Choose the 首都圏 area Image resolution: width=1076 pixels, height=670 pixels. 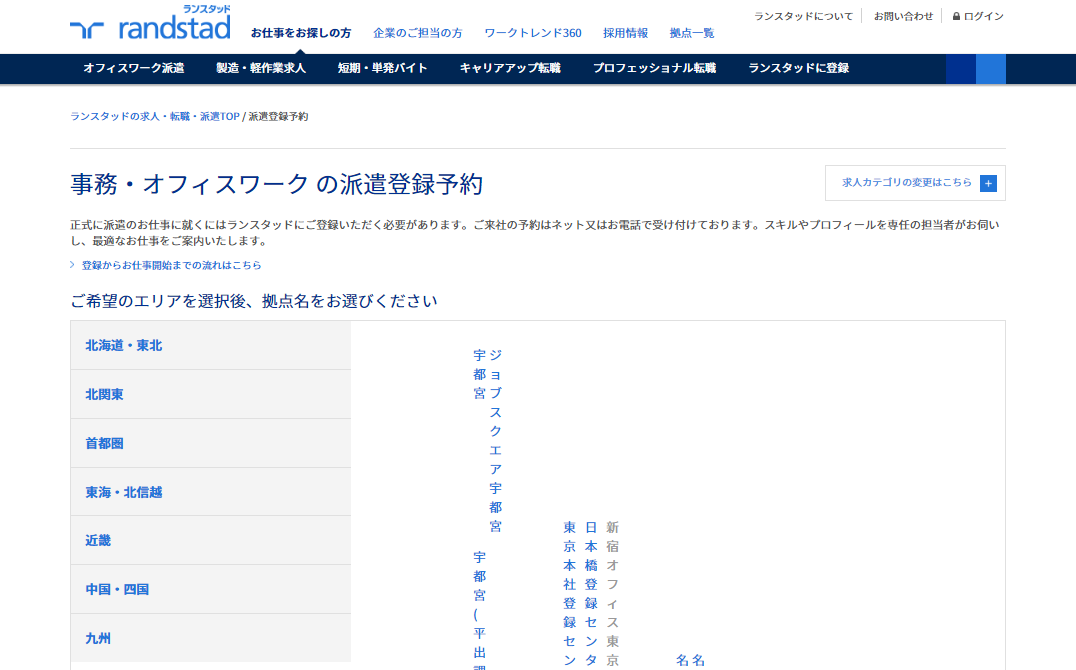click(x=211, y=443)
